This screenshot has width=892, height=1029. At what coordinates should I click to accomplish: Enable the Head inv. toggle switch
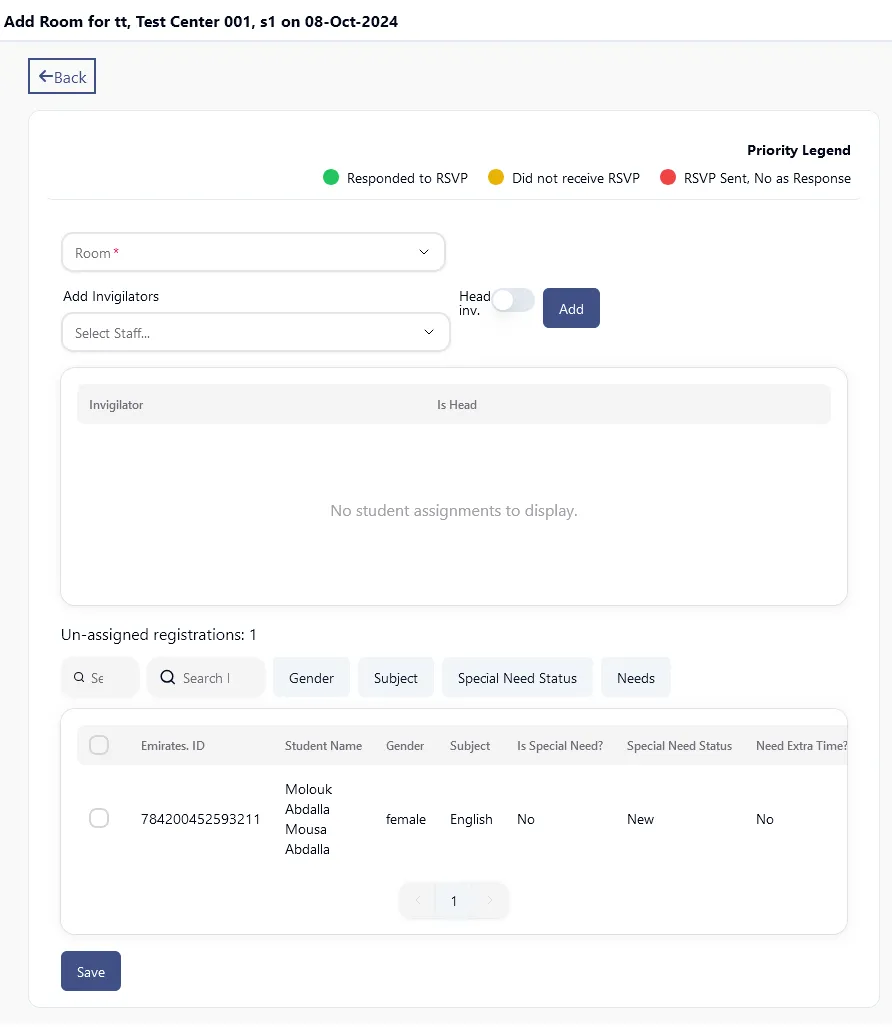point(513,300)
